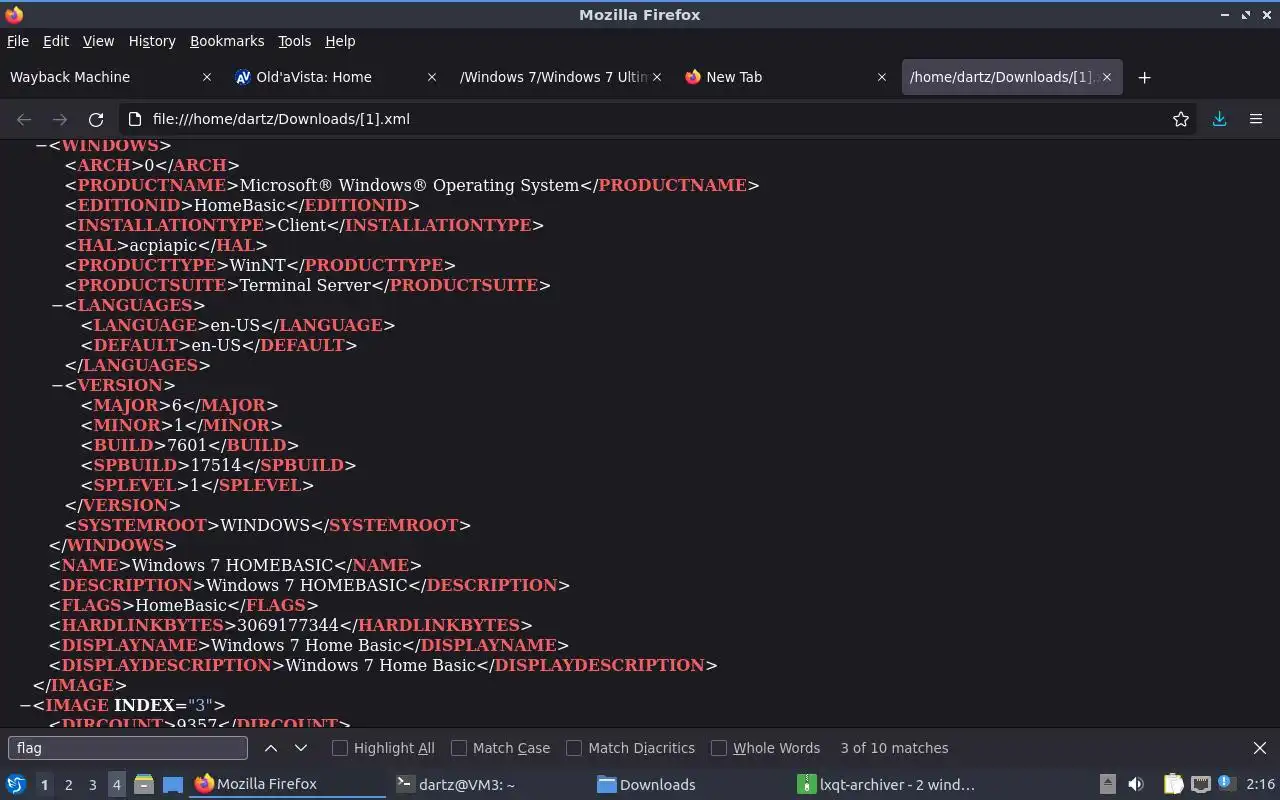Select the Mozilla Firefox taskbar button

pyautogui.click(x=288, y=785)
